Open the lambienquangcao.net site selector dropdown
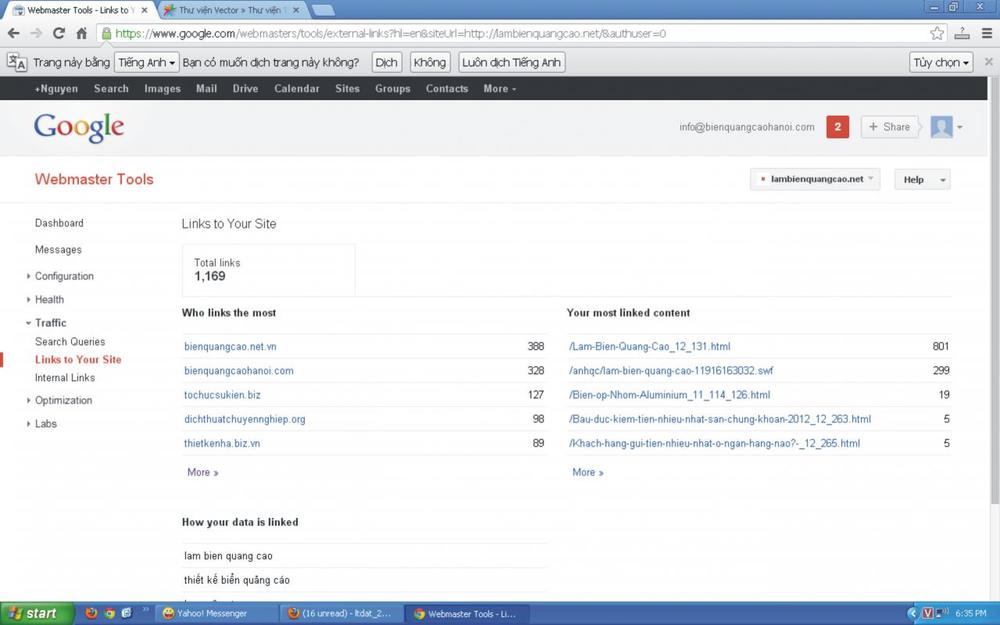Image resolution: width=1000 pixels, height=625 pixels. coord(815,179)
